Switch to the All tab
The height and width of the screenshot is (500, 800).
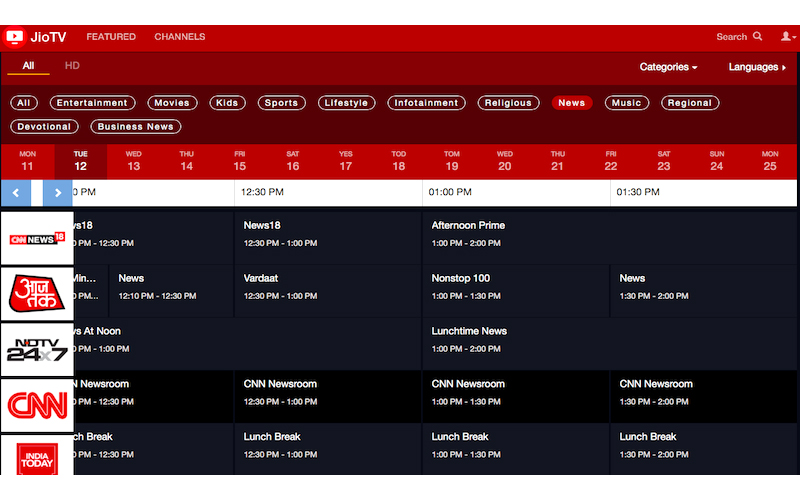(28, 66)
